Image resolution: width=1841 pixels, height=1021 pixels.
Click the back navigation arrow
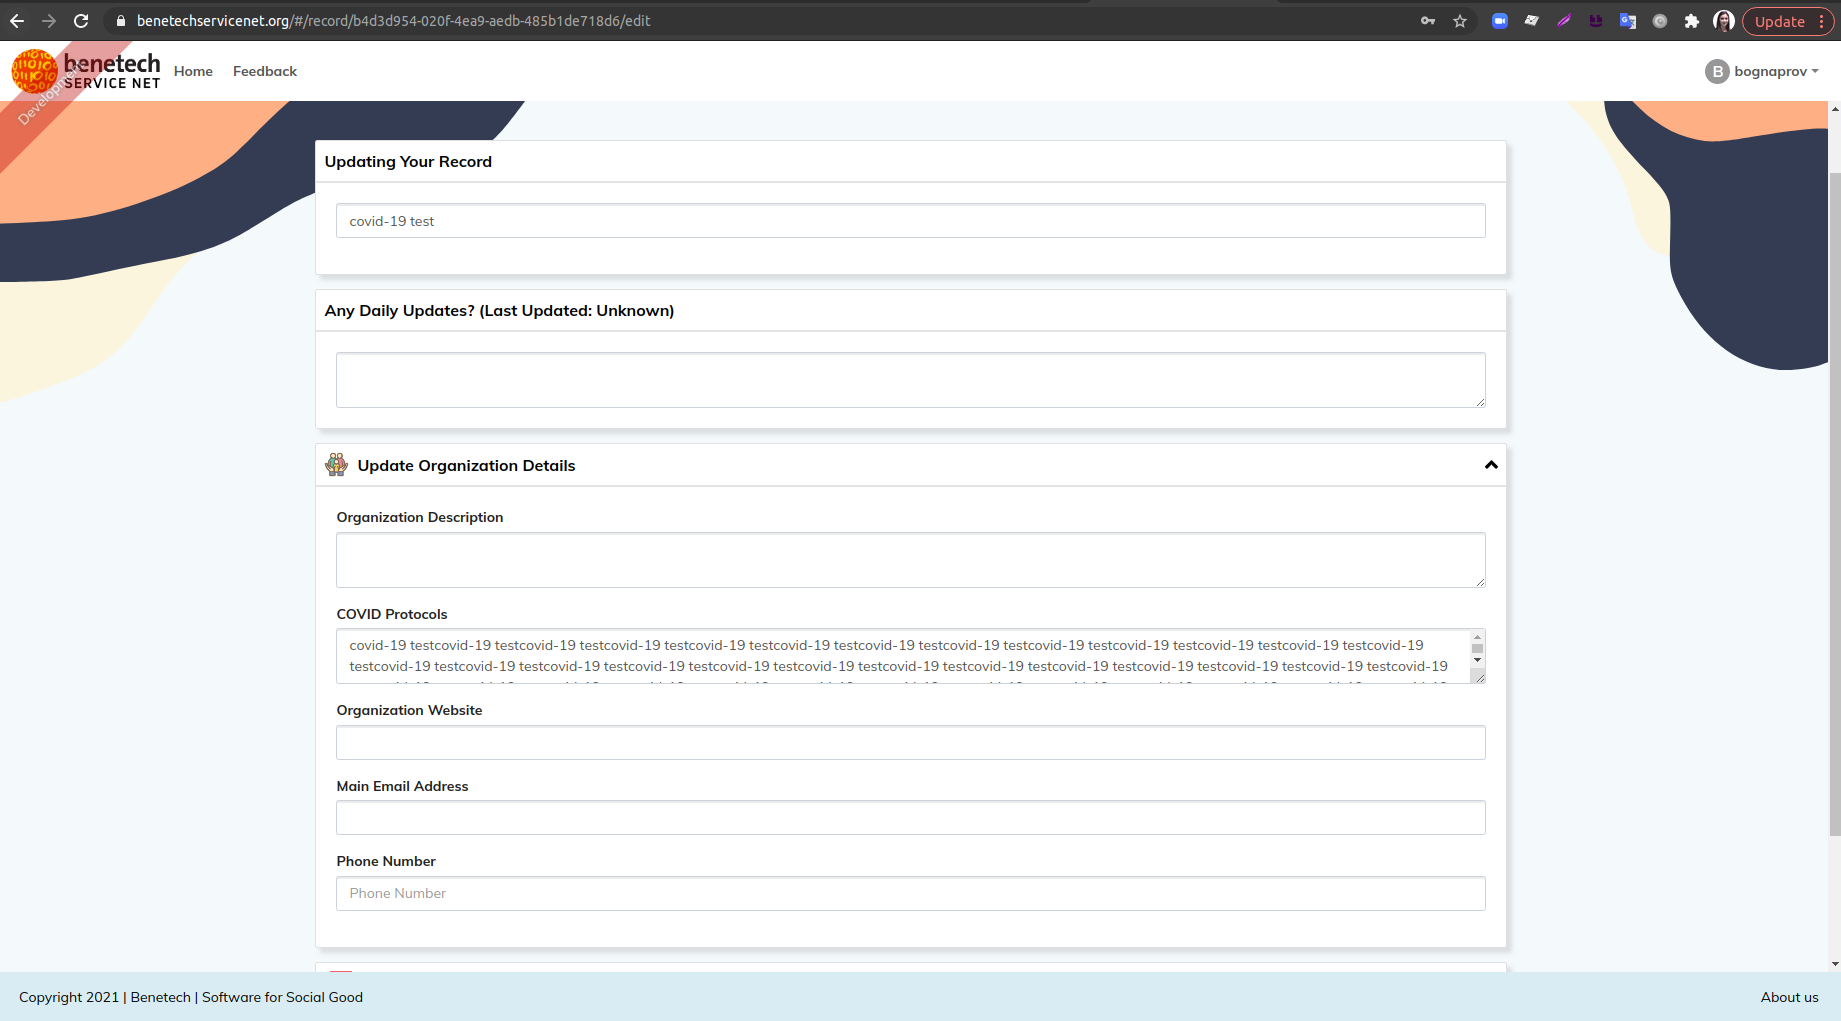tap(16, 20)
